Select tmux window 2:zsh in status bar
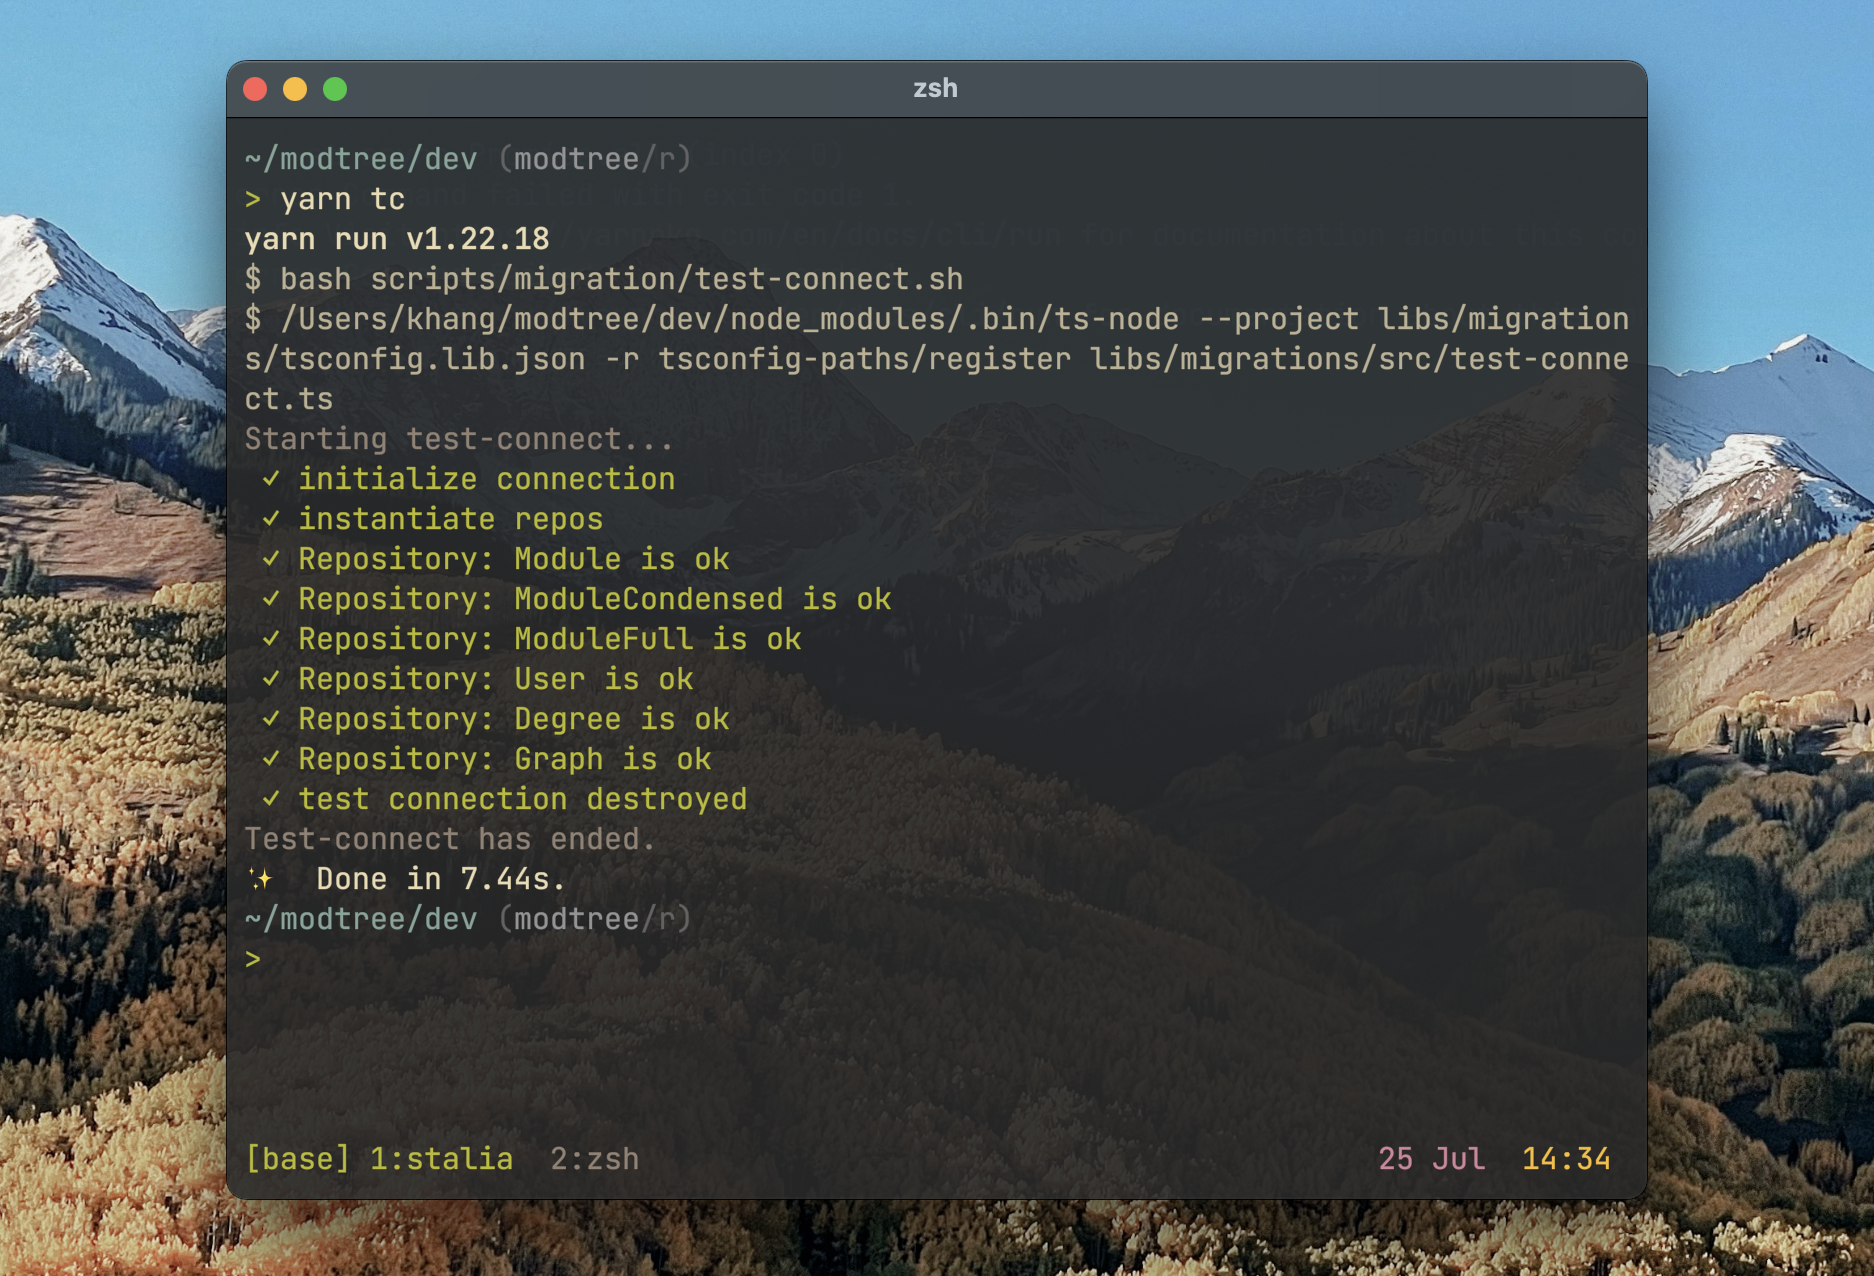Viewport: 1874px width, 1276px height. pyautogui.click(x=594, y=1158)
